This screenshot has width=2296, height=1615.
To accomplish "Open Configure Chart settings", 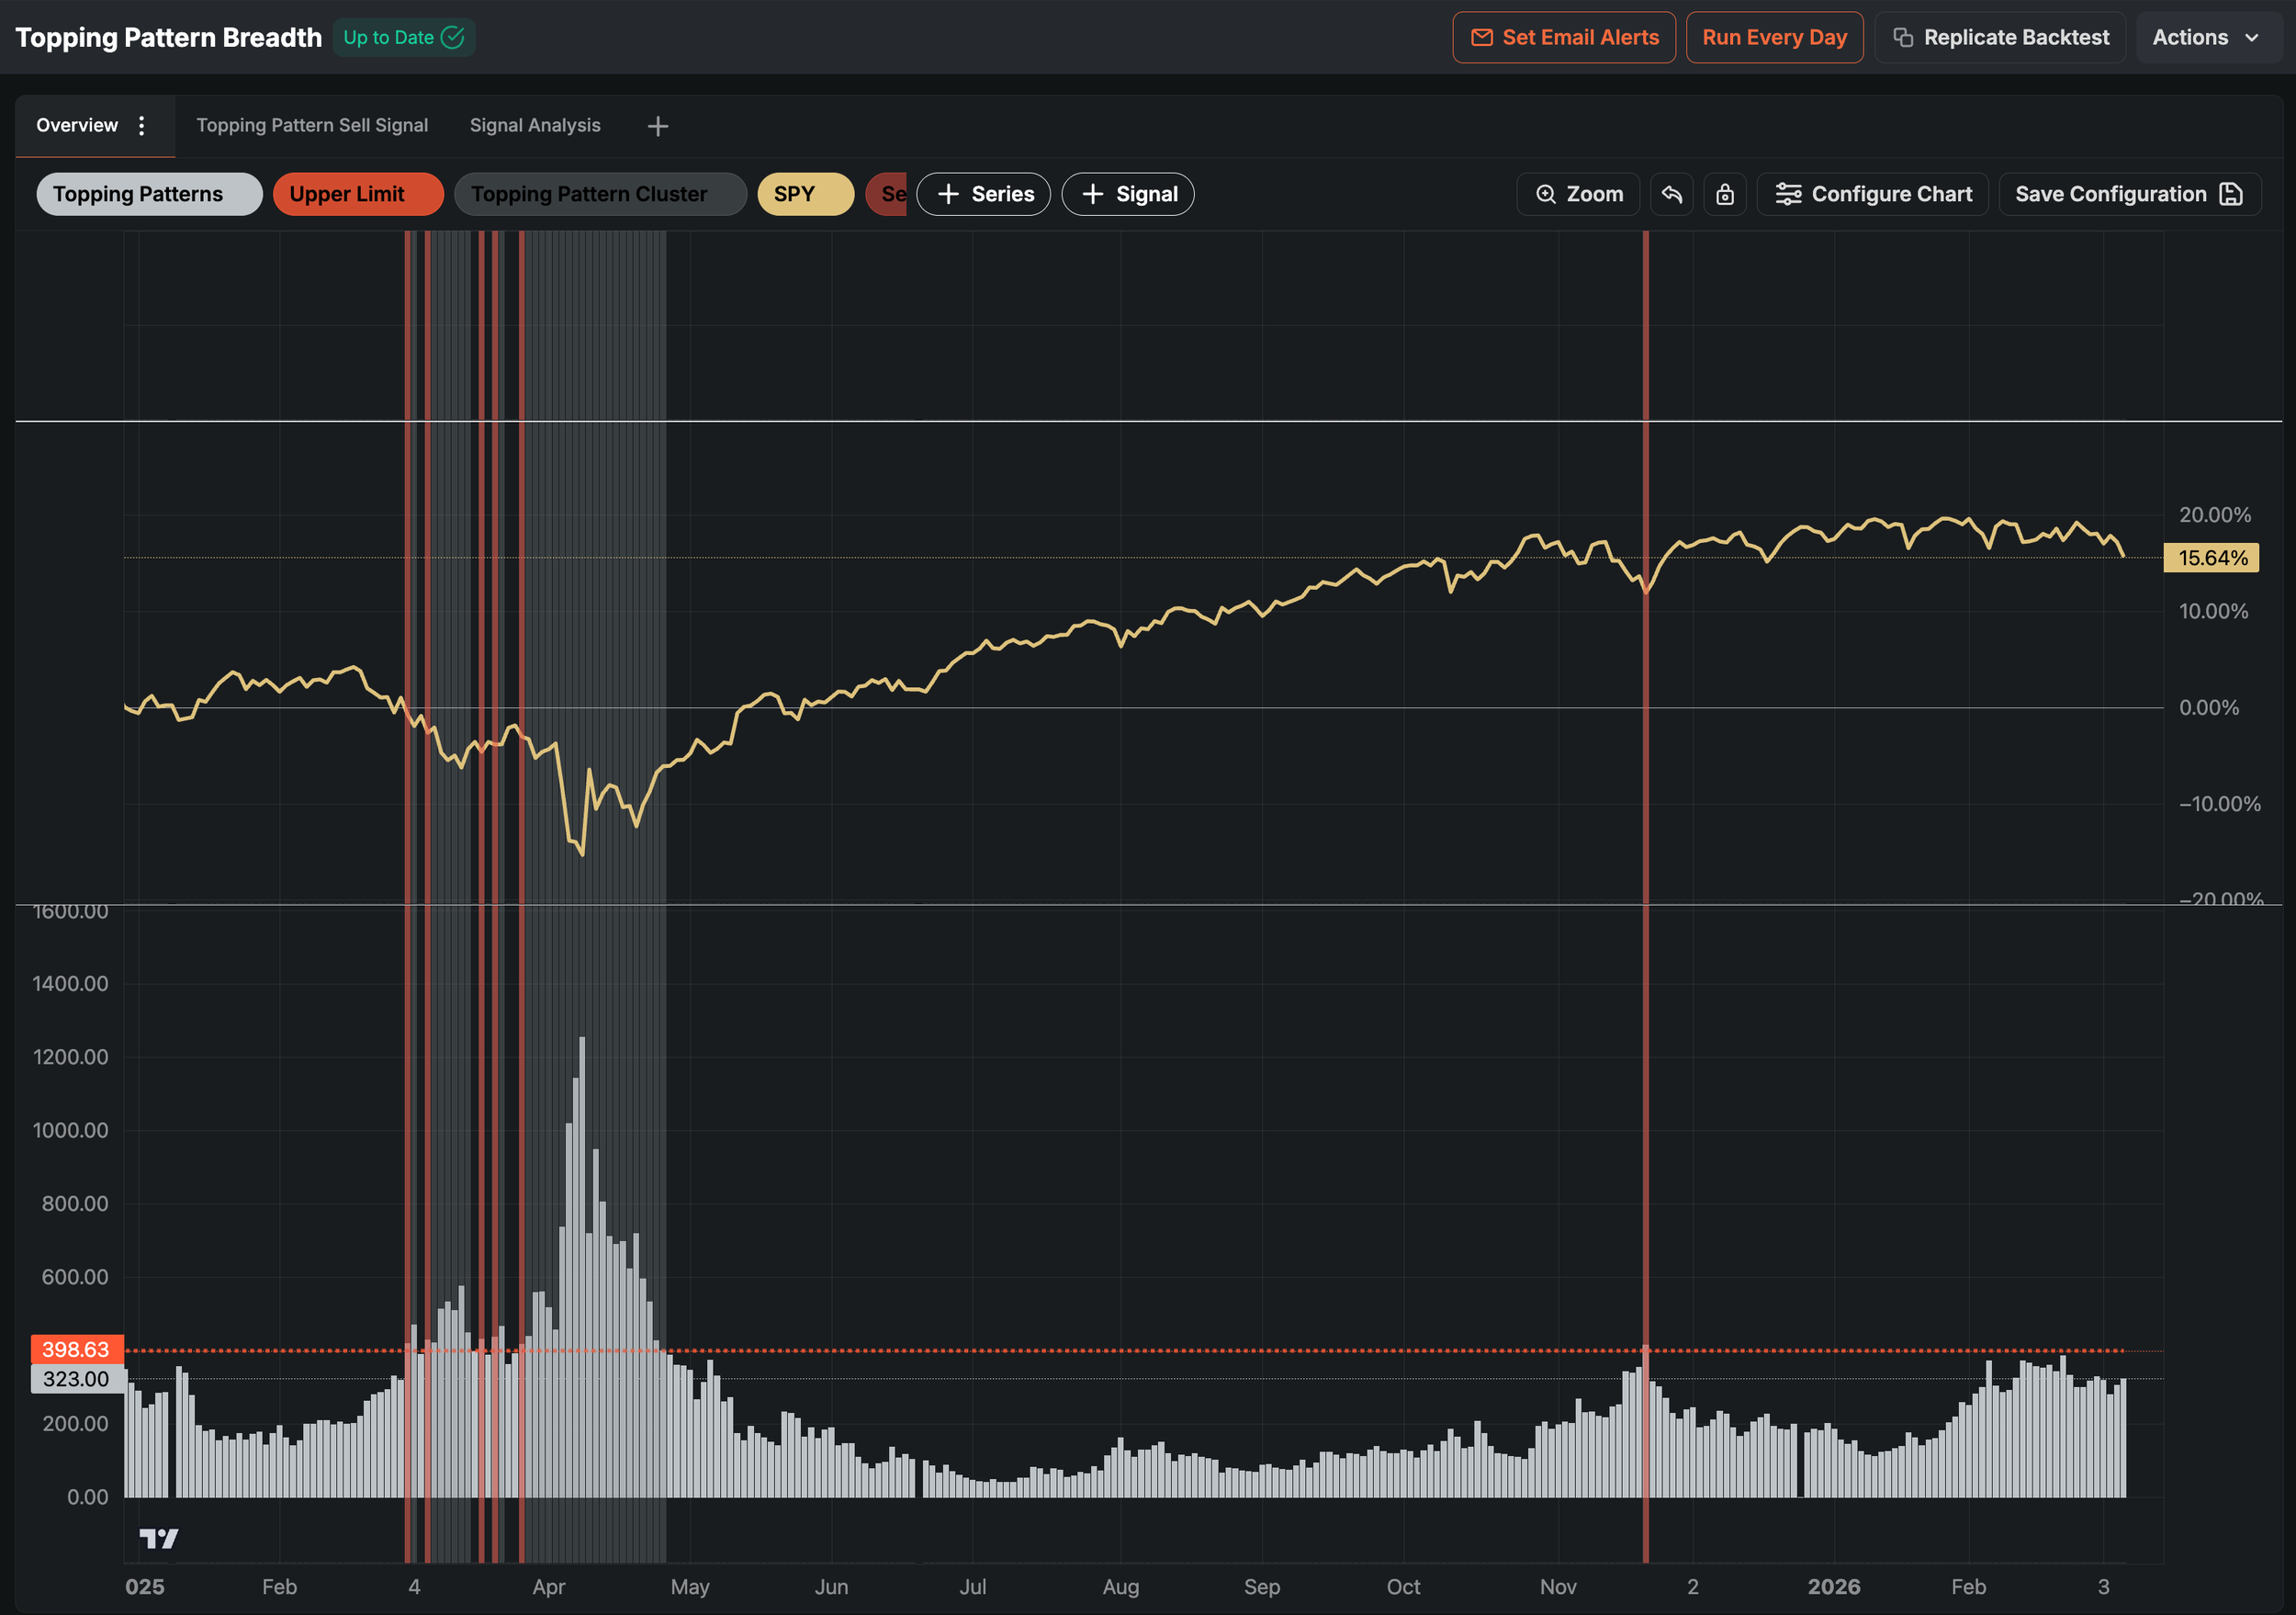I will click(1873, 194).
